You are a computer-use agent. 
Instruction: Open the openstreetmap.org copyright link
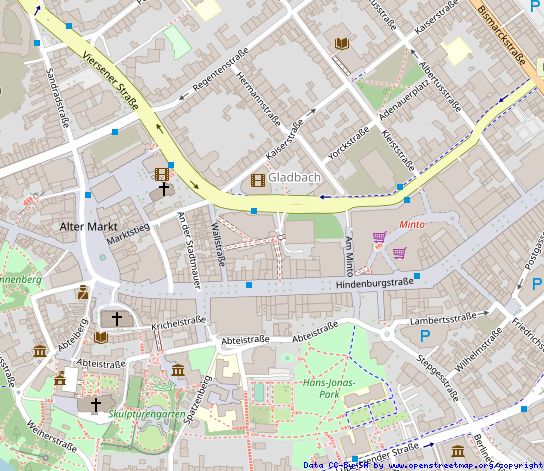(466, 465)
